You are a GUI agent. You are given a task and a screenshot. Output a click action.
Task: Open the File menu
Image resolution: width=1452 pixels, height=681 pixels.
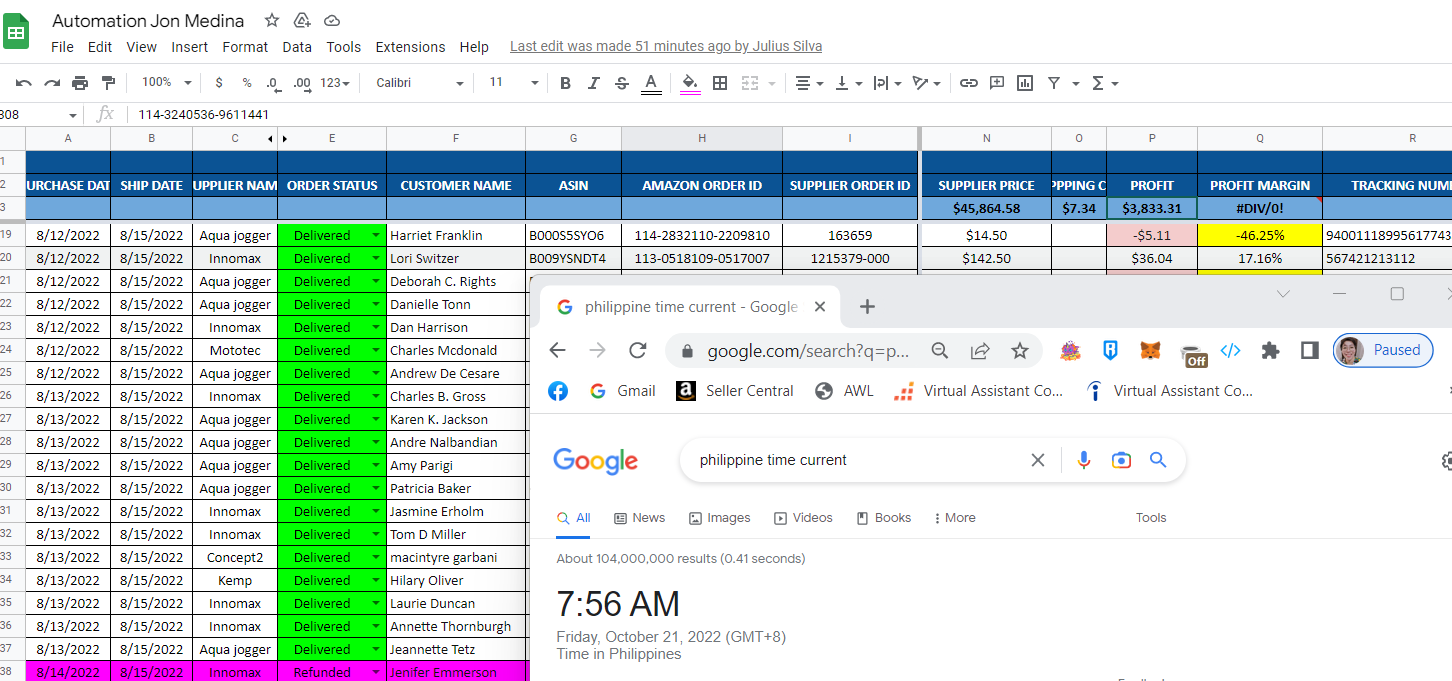(x=62, y=47)
